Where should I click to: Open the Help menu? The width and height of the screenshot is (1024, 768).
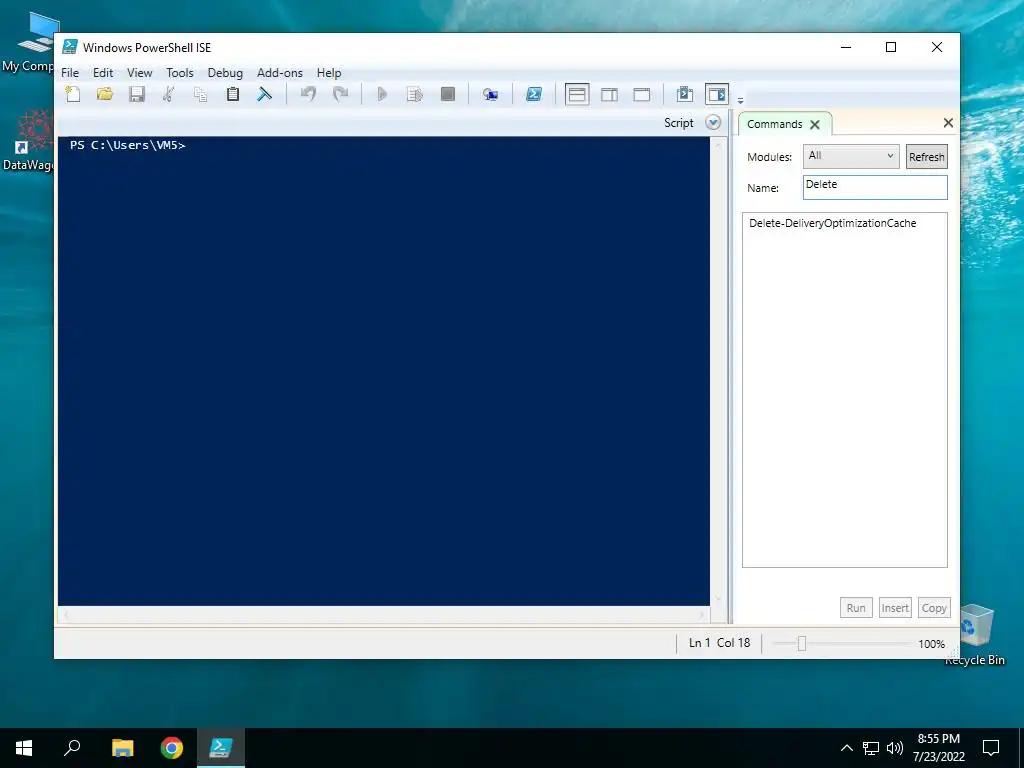coord(328,73)
